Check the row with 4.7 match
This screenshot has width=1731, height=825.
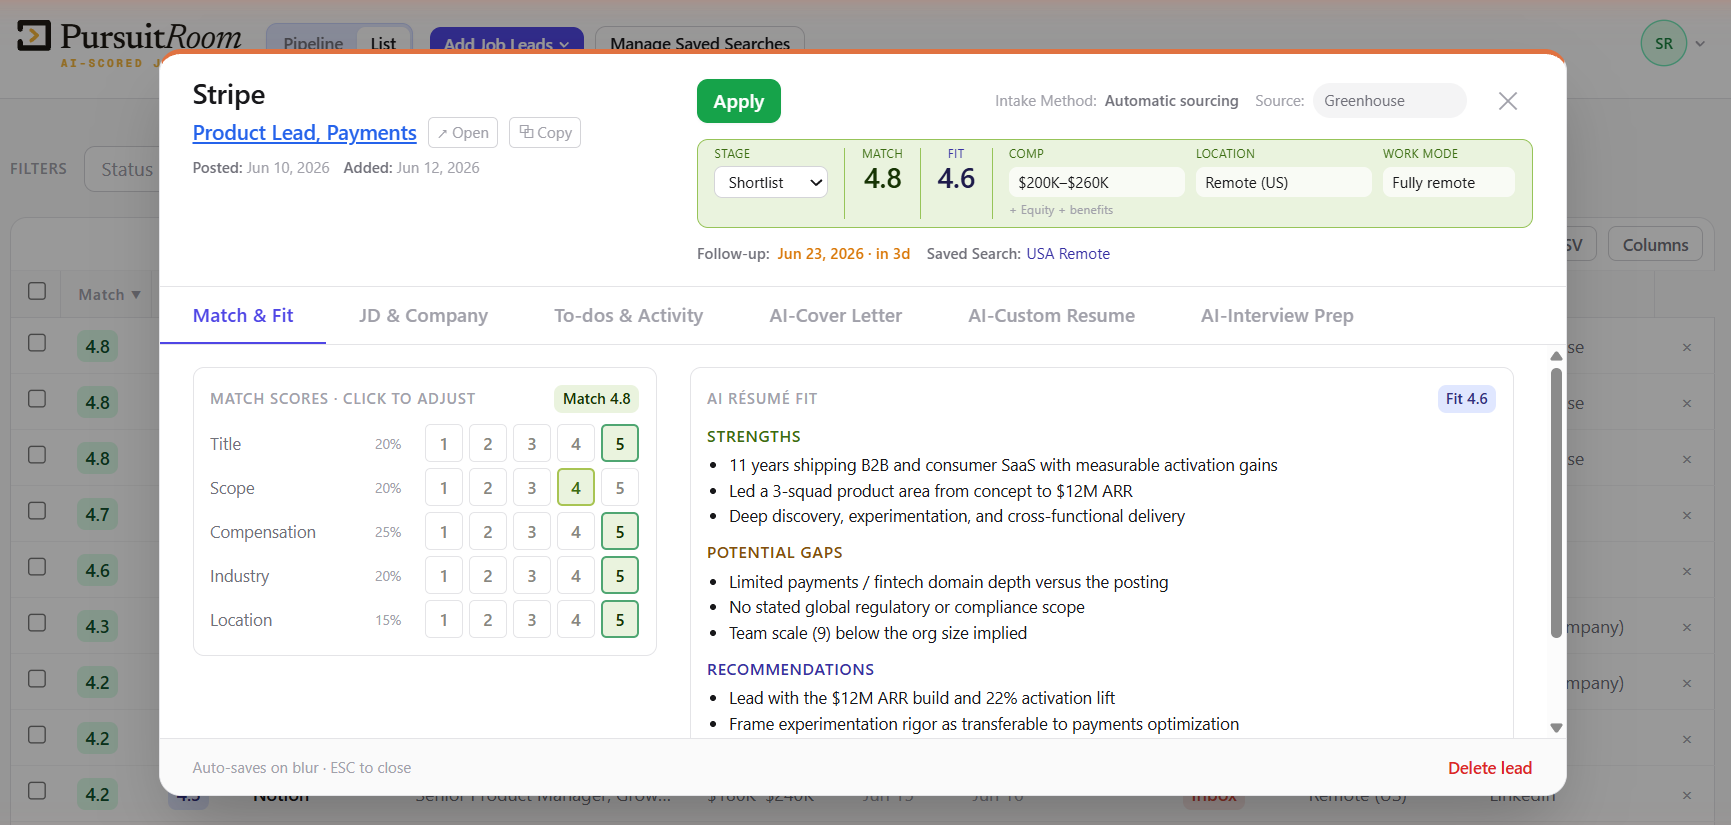(x=37, y=511)
